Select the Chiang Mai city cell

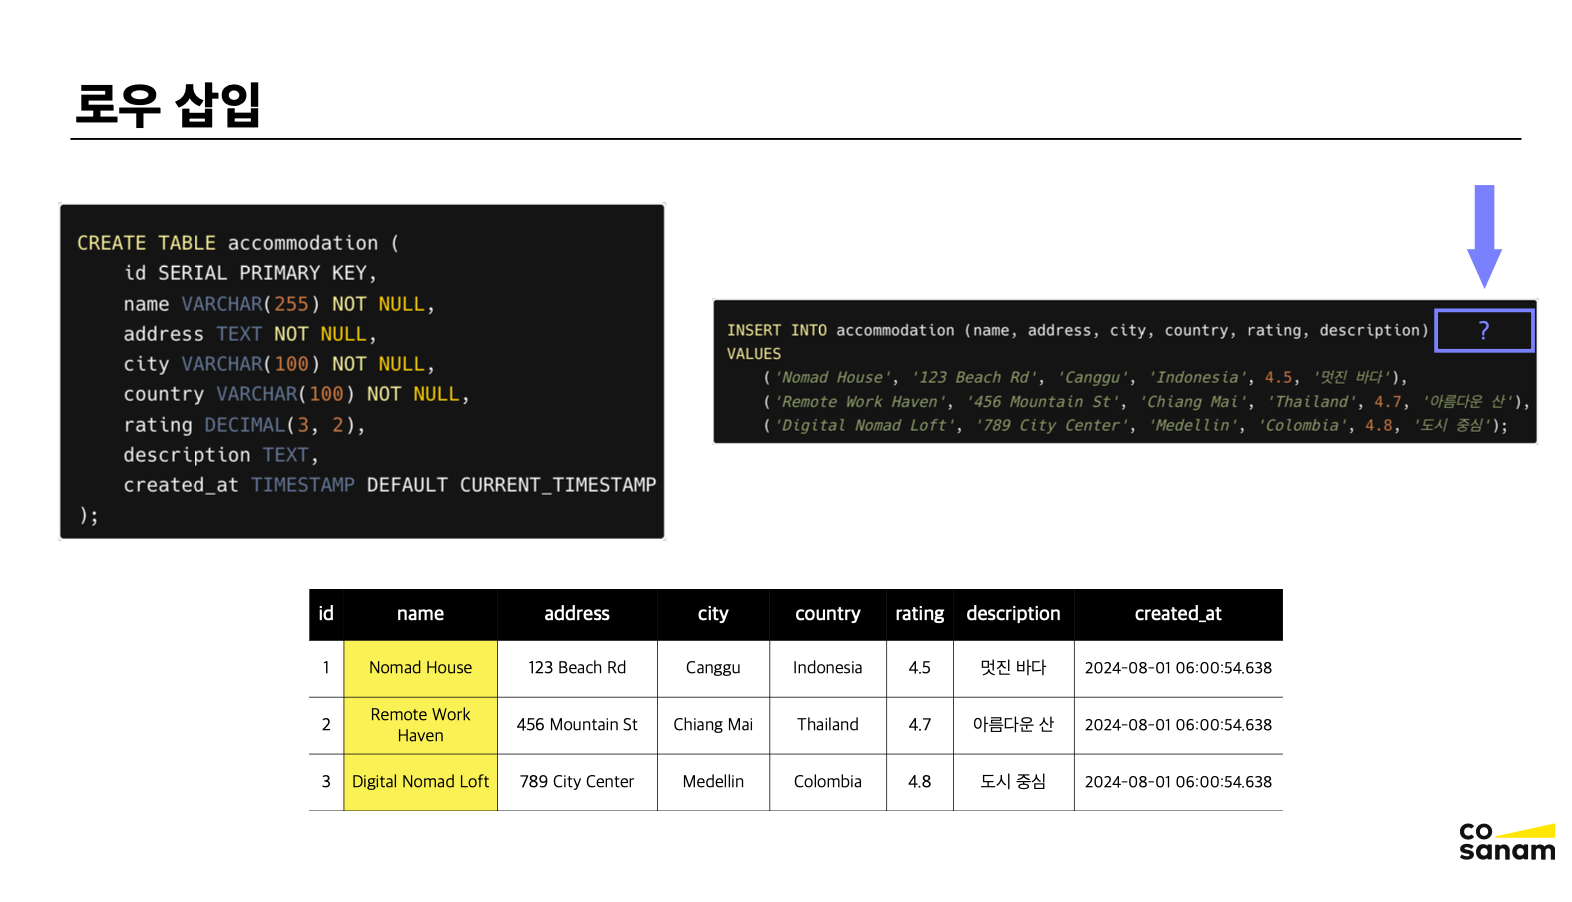[713, 725]
